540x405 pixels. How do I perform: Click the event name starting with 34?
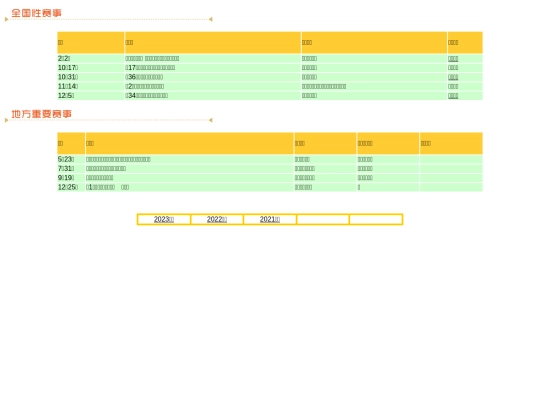point(147,96)
